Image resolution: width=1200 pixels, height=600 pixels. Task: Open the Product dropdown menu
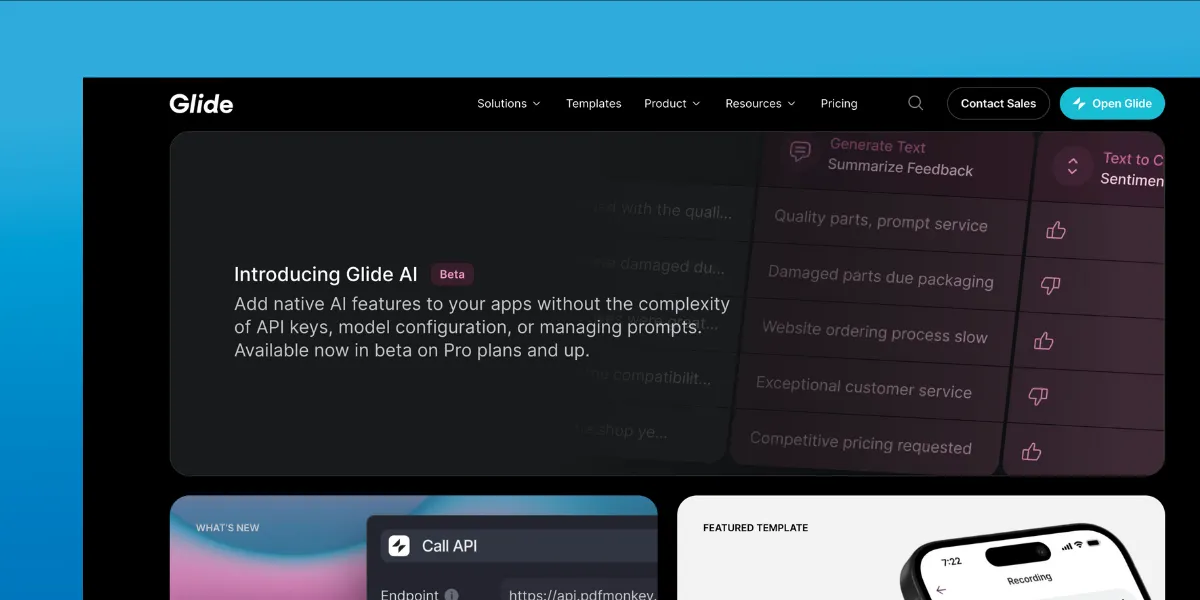[x=672, y=103]
